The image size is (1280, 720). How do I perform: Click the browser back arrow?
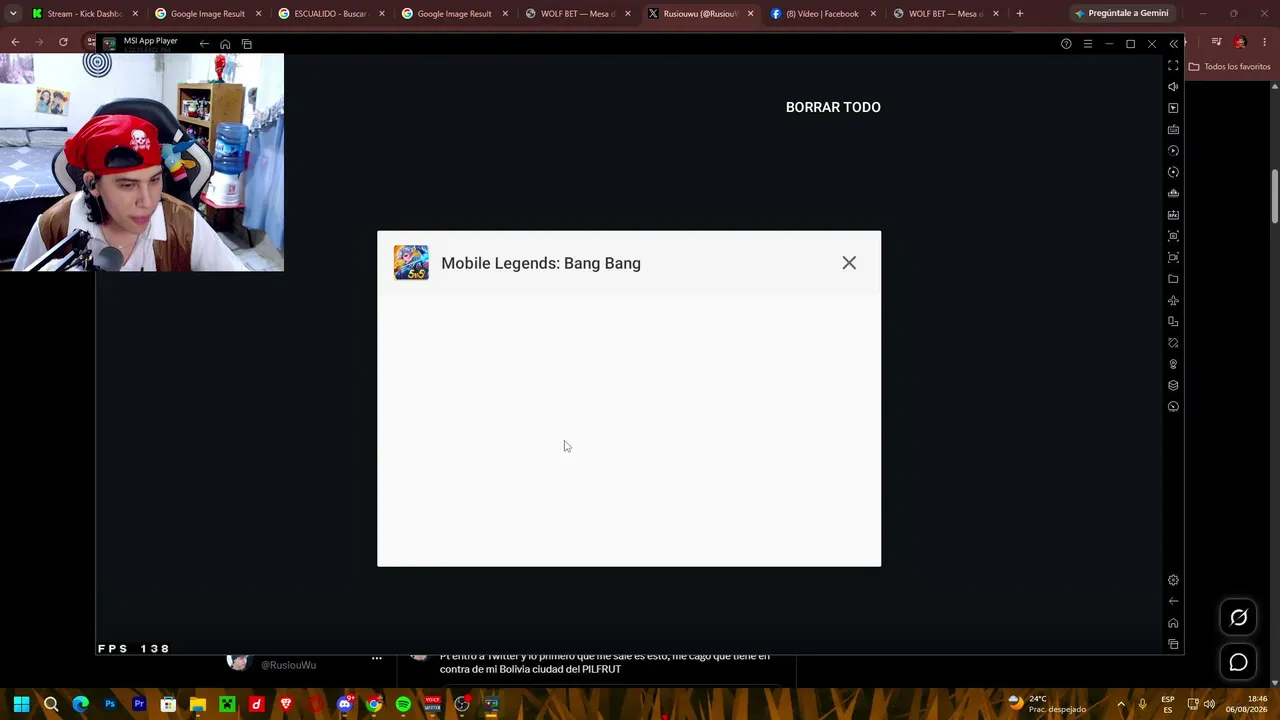(x=15, y=42)
